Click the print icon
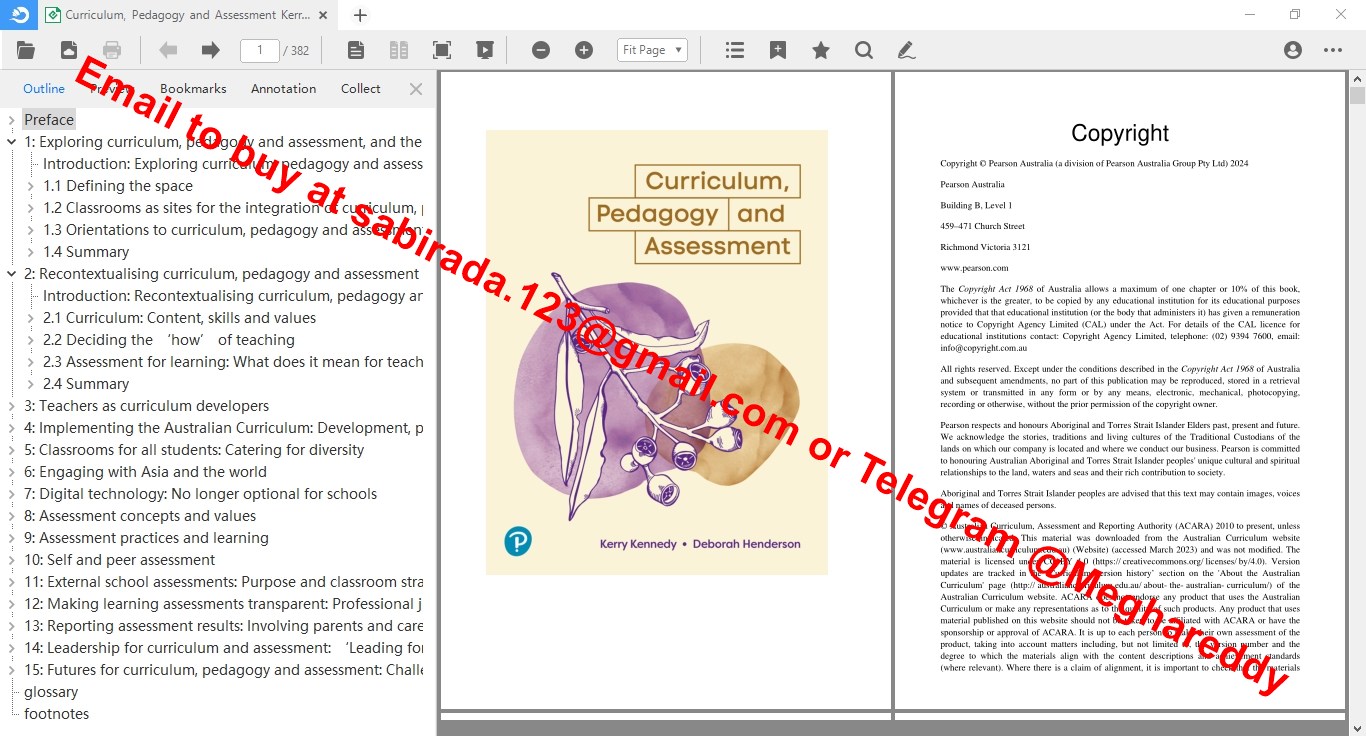1366x736 pixels. [x=112, y=50]
